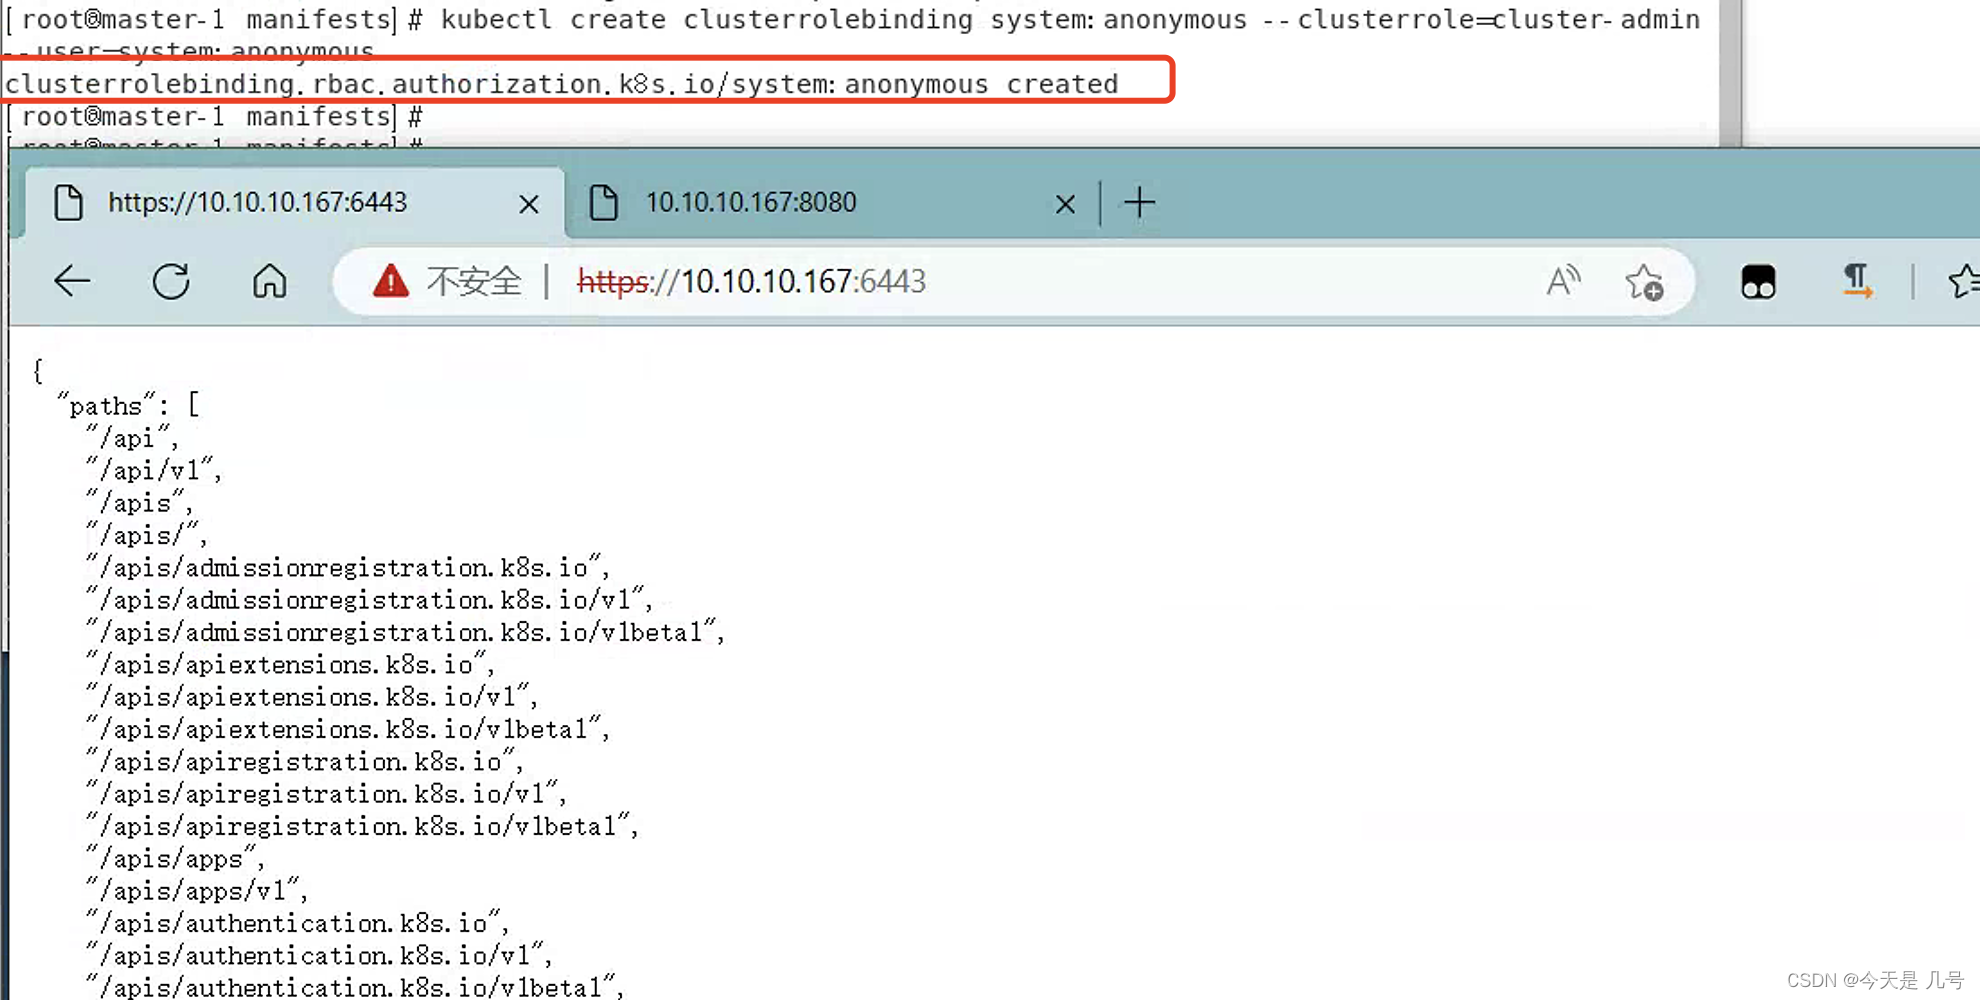The image size is (1980, 1000).
Task: Open the favorites list star icon at toolbar edge
Action: 1963,282
